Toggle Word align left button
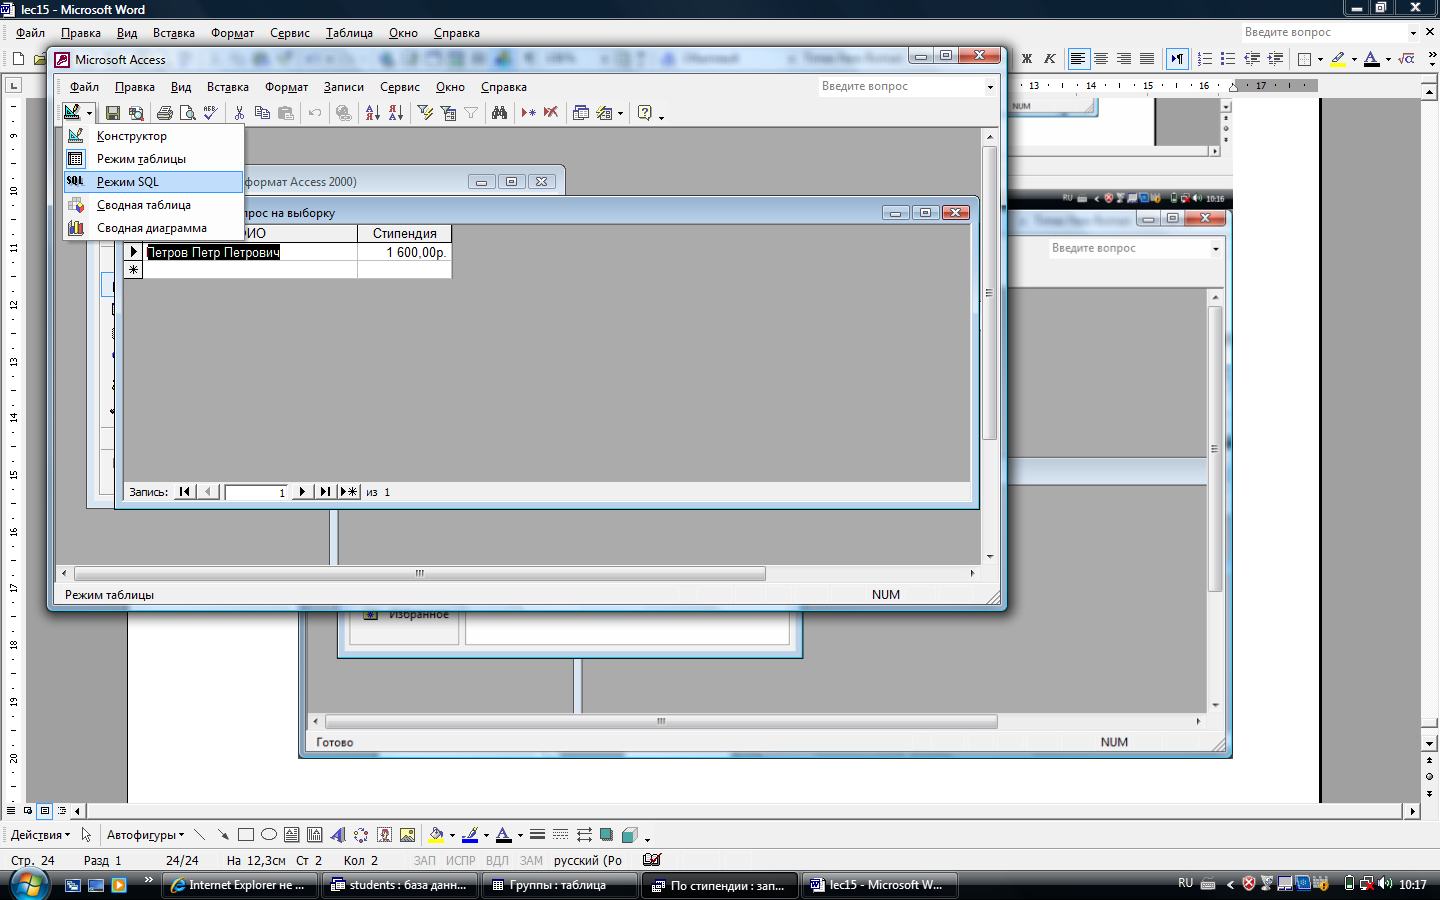1440x900 pixels. click(1078, 59)
